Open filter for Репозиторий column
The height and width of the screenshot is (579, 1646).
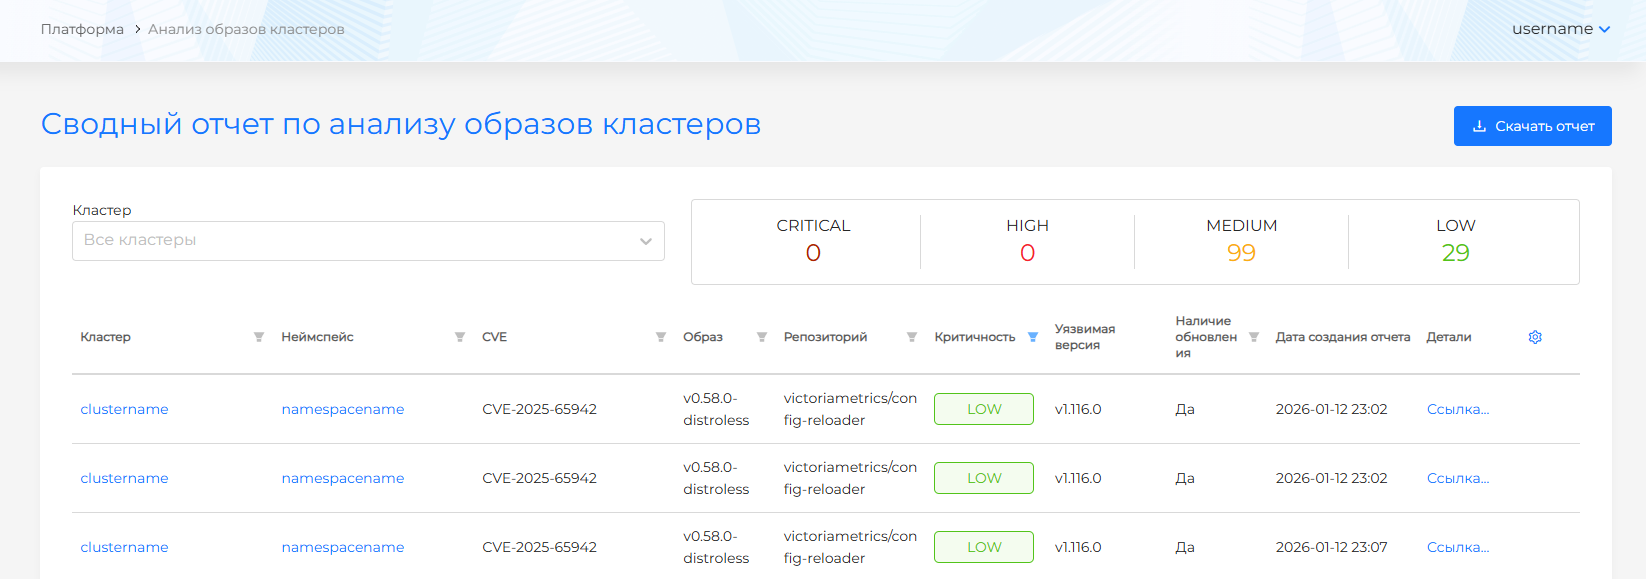[912, 337]
